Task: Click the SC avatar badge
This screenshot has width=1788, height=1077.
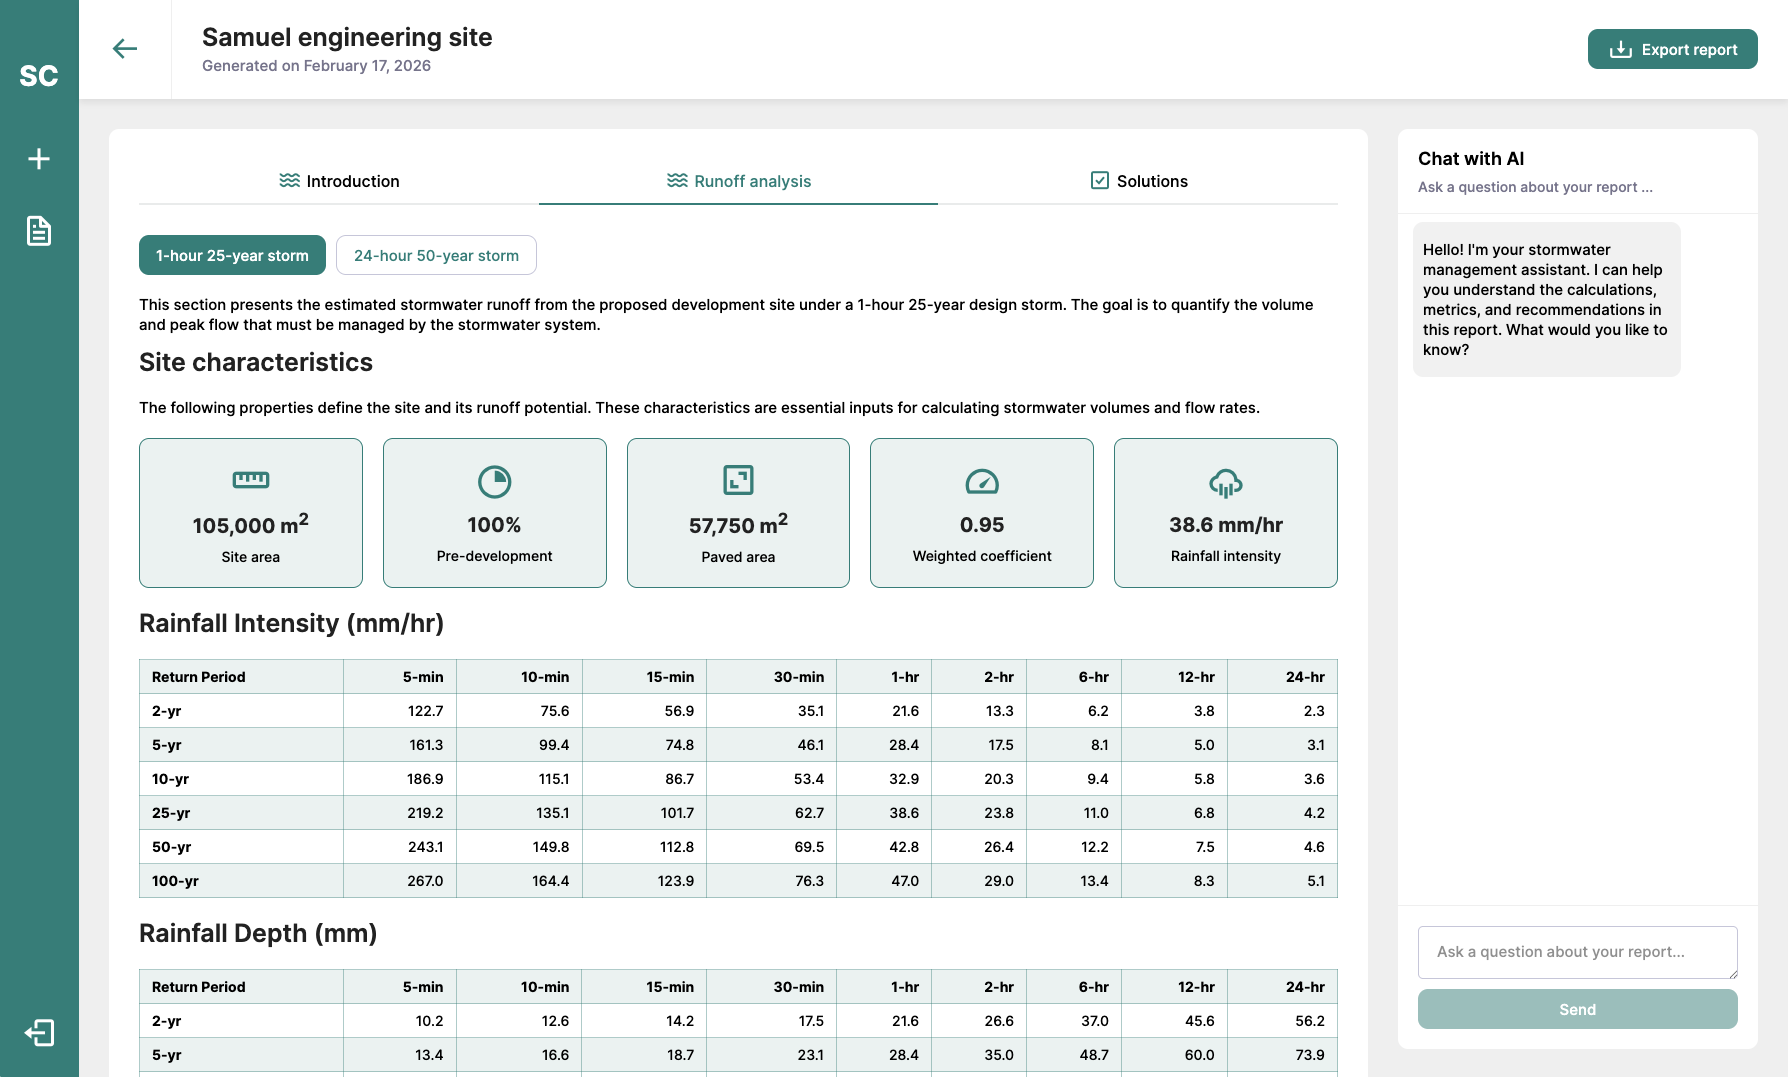Action: pos(39,75)
